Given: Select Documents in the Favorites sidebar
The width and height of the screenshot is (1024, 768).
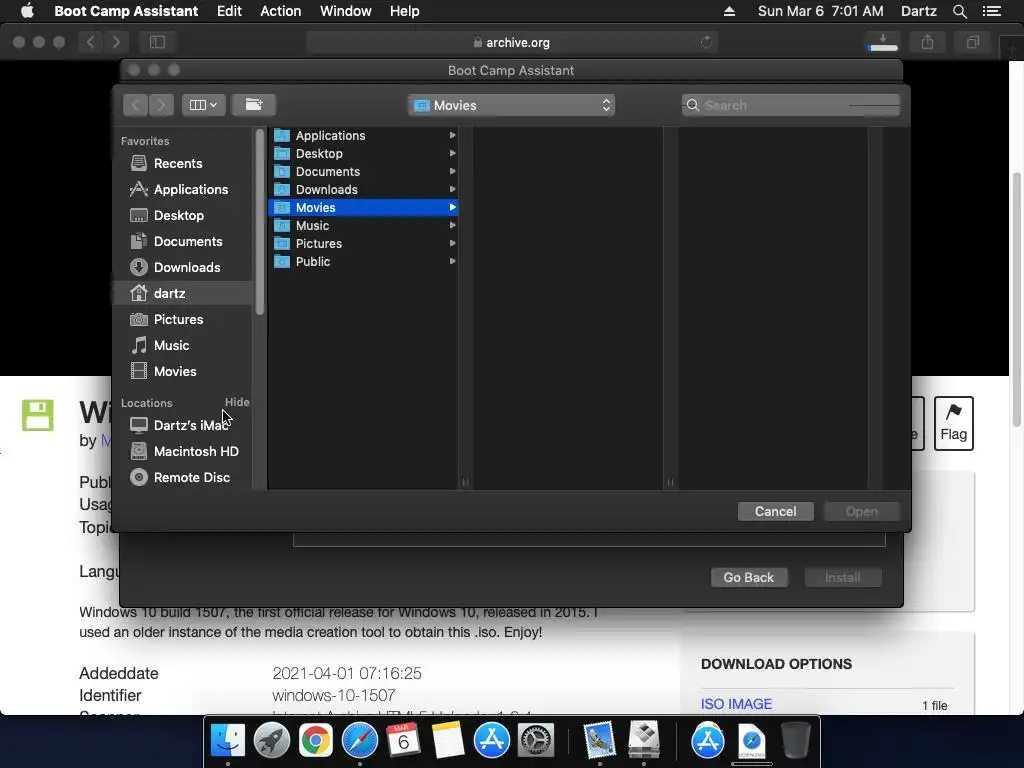Looking at the screenshot, I should [x=187, y=242].
